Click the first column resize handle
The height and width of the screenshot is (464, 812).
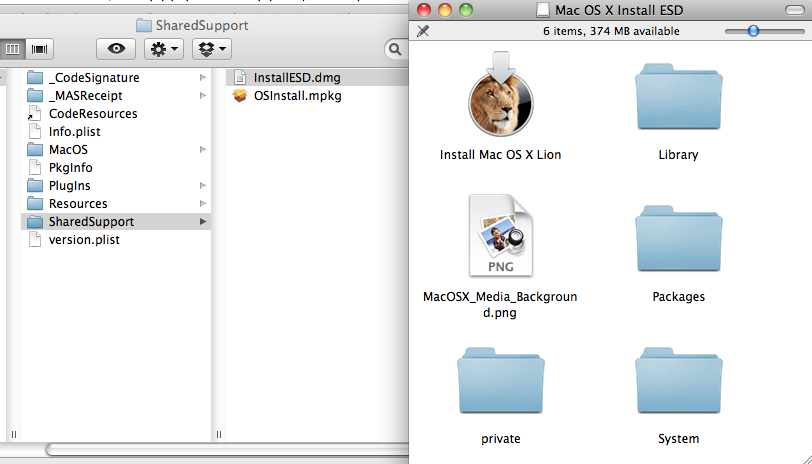point(13,434)
